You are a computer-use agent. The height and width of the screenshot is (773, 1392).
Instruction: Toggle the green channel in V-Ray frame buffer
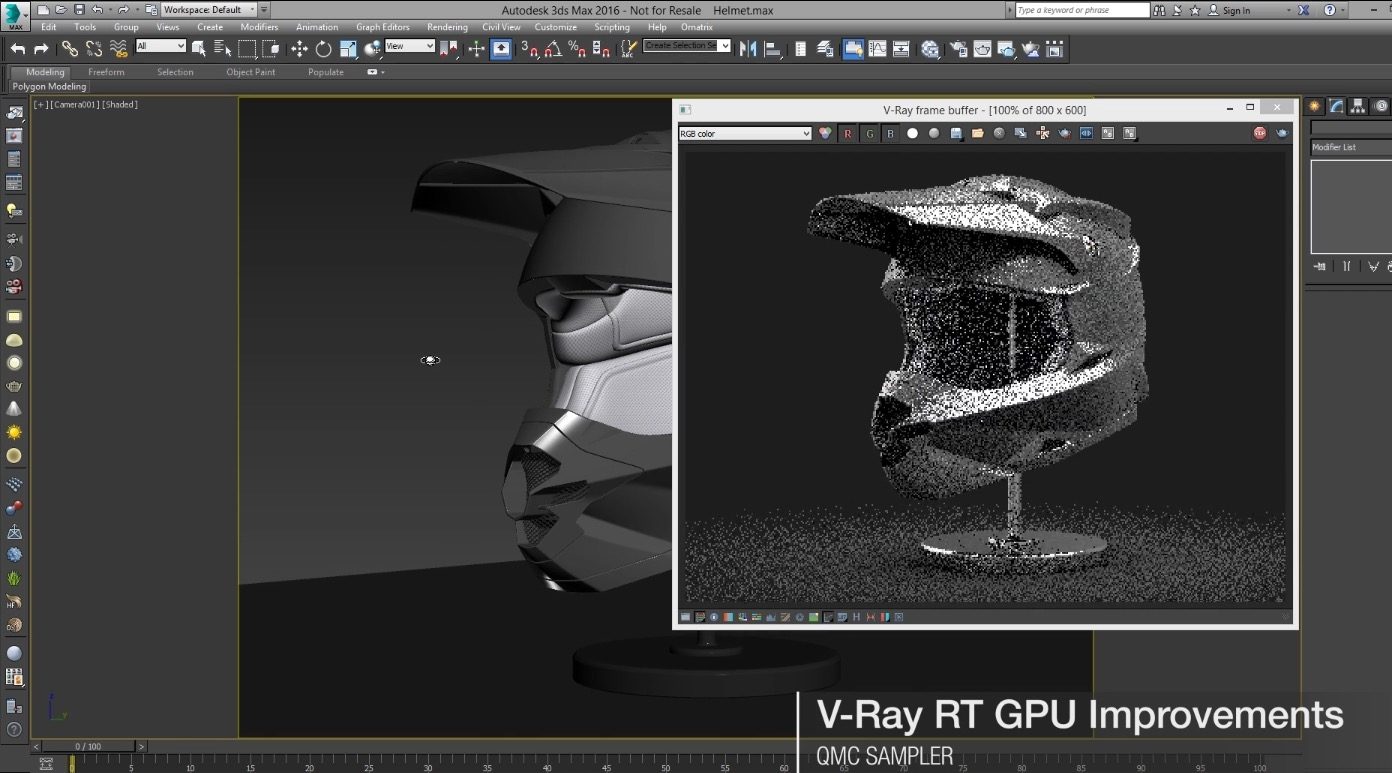(x=869, y=133)
